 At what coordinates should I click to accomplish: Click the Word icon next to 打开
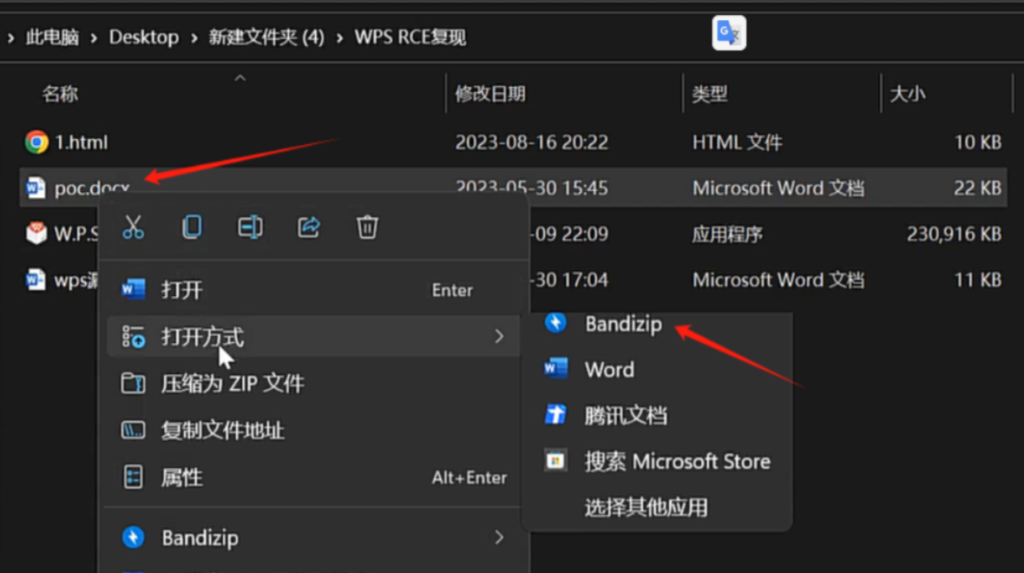(133, 289)
